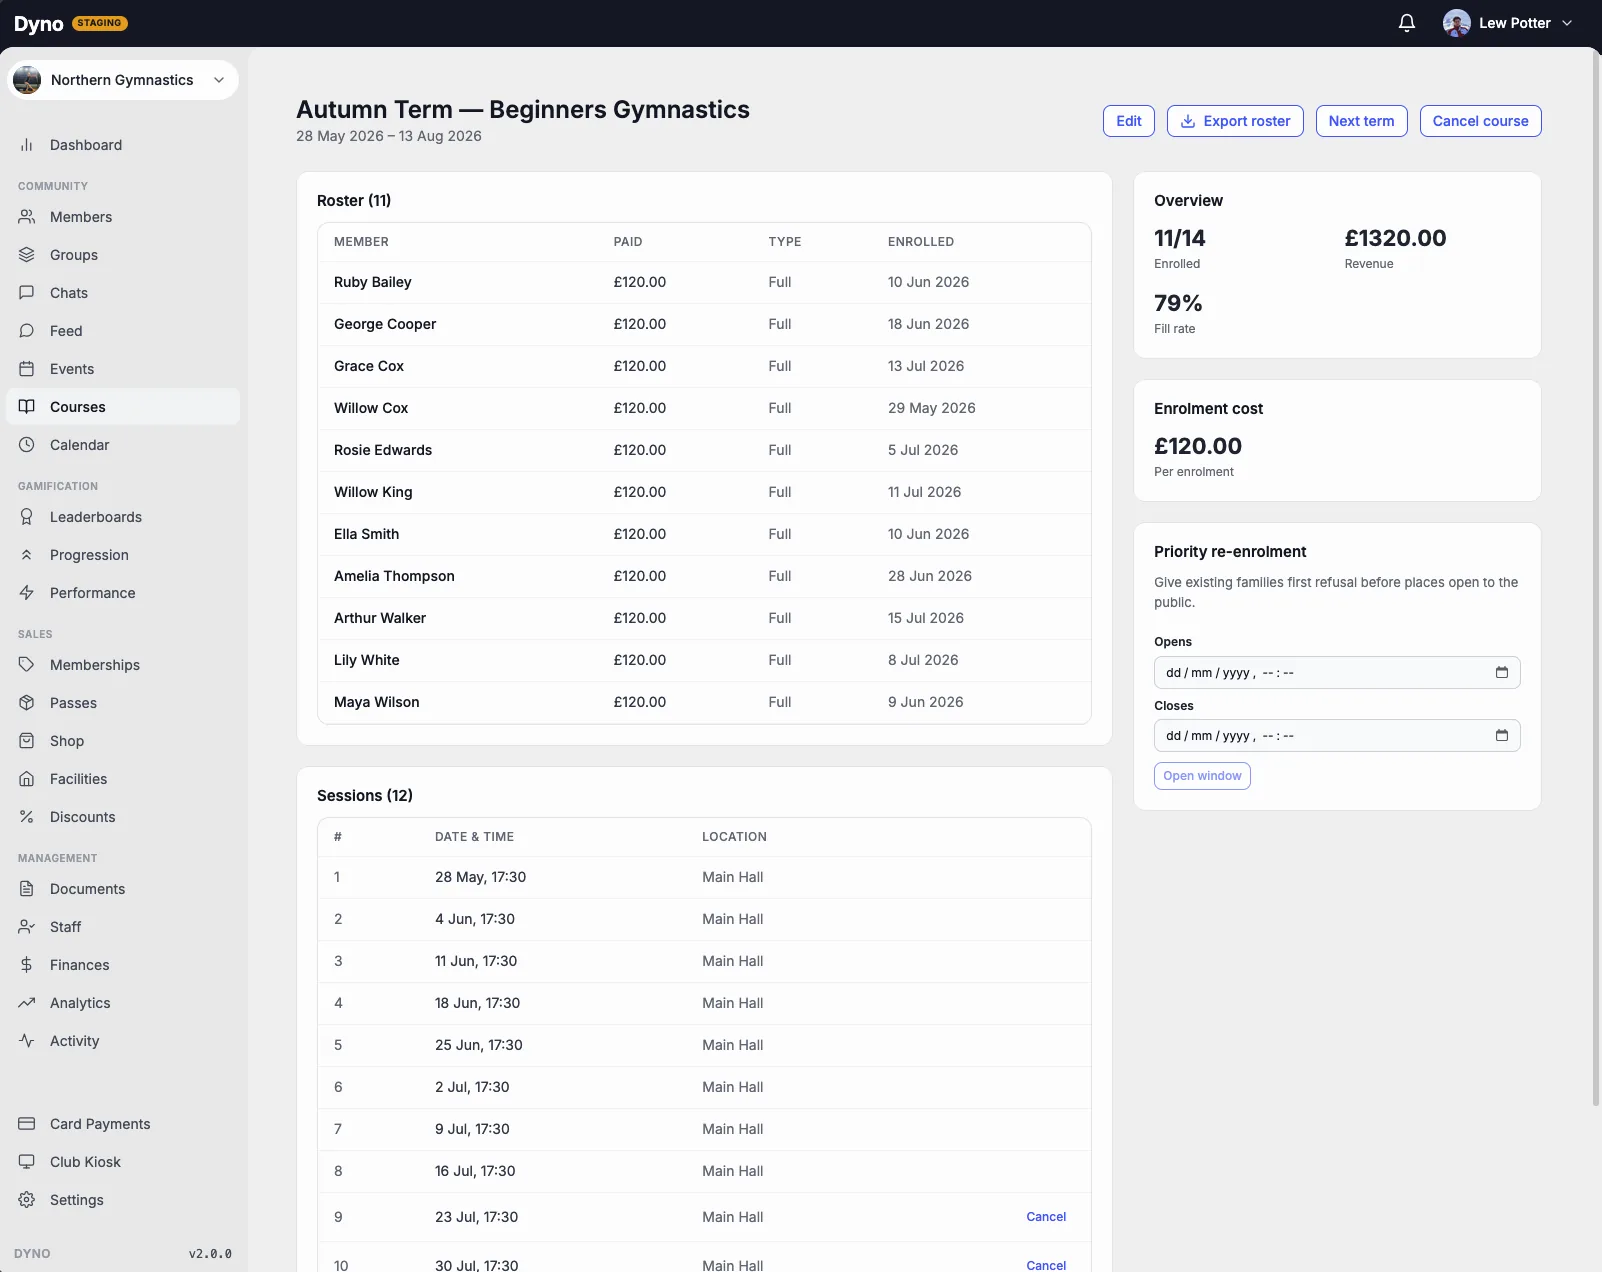The height and width of the screenshot is (1272, 1602).
Task: Click the Documents sidebar item
Action: 123,889
